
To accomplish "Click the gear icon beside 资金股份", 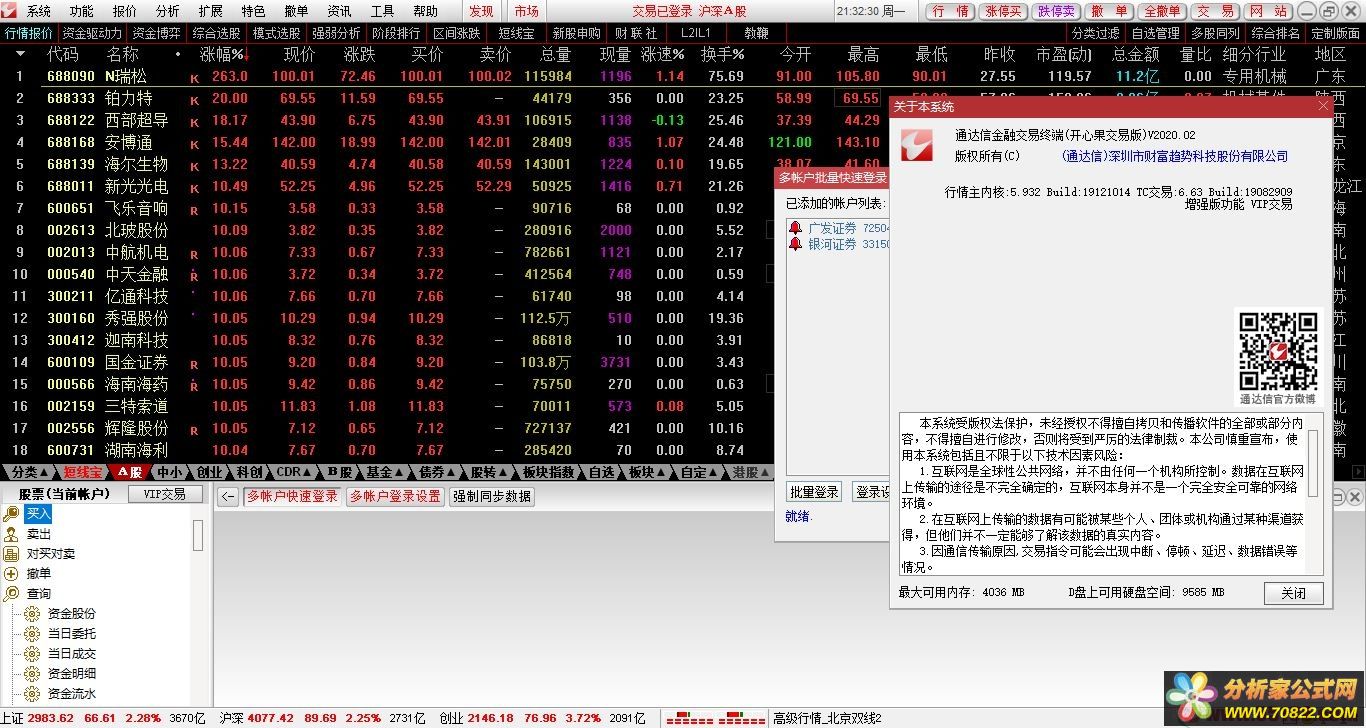I will click(33, 614).
